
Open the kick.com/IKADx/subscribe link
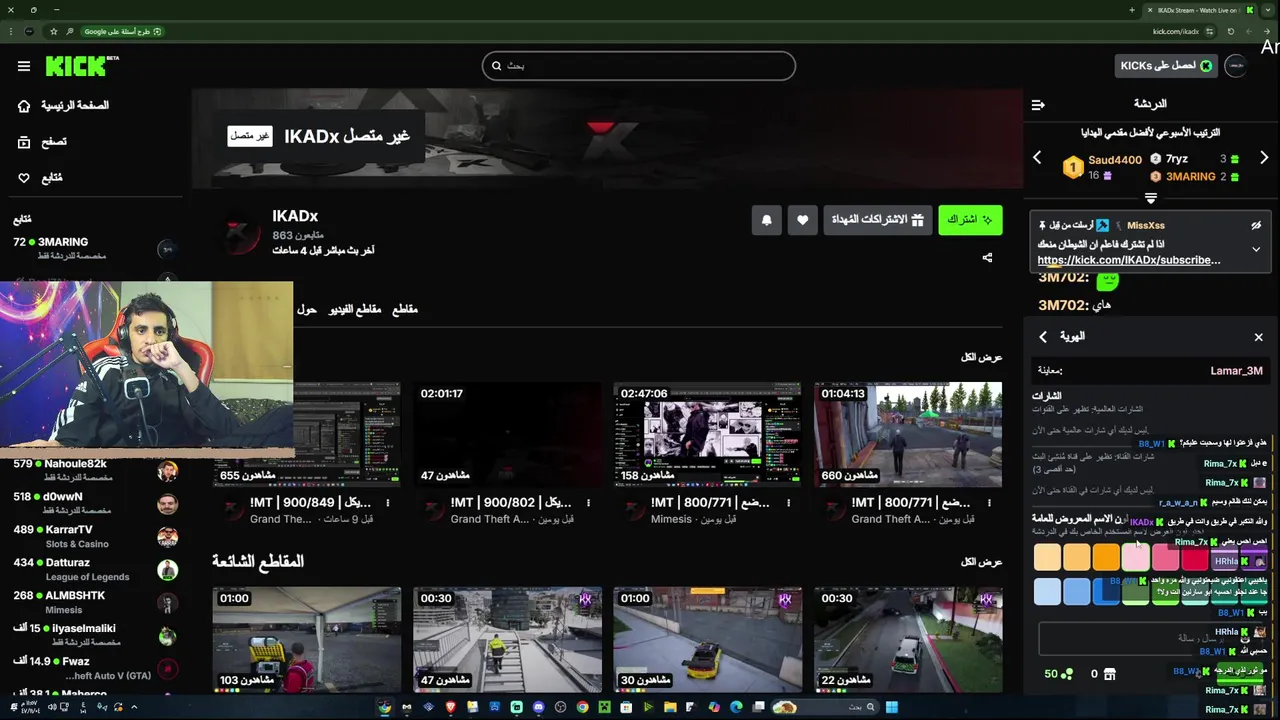pos(1129,260)
